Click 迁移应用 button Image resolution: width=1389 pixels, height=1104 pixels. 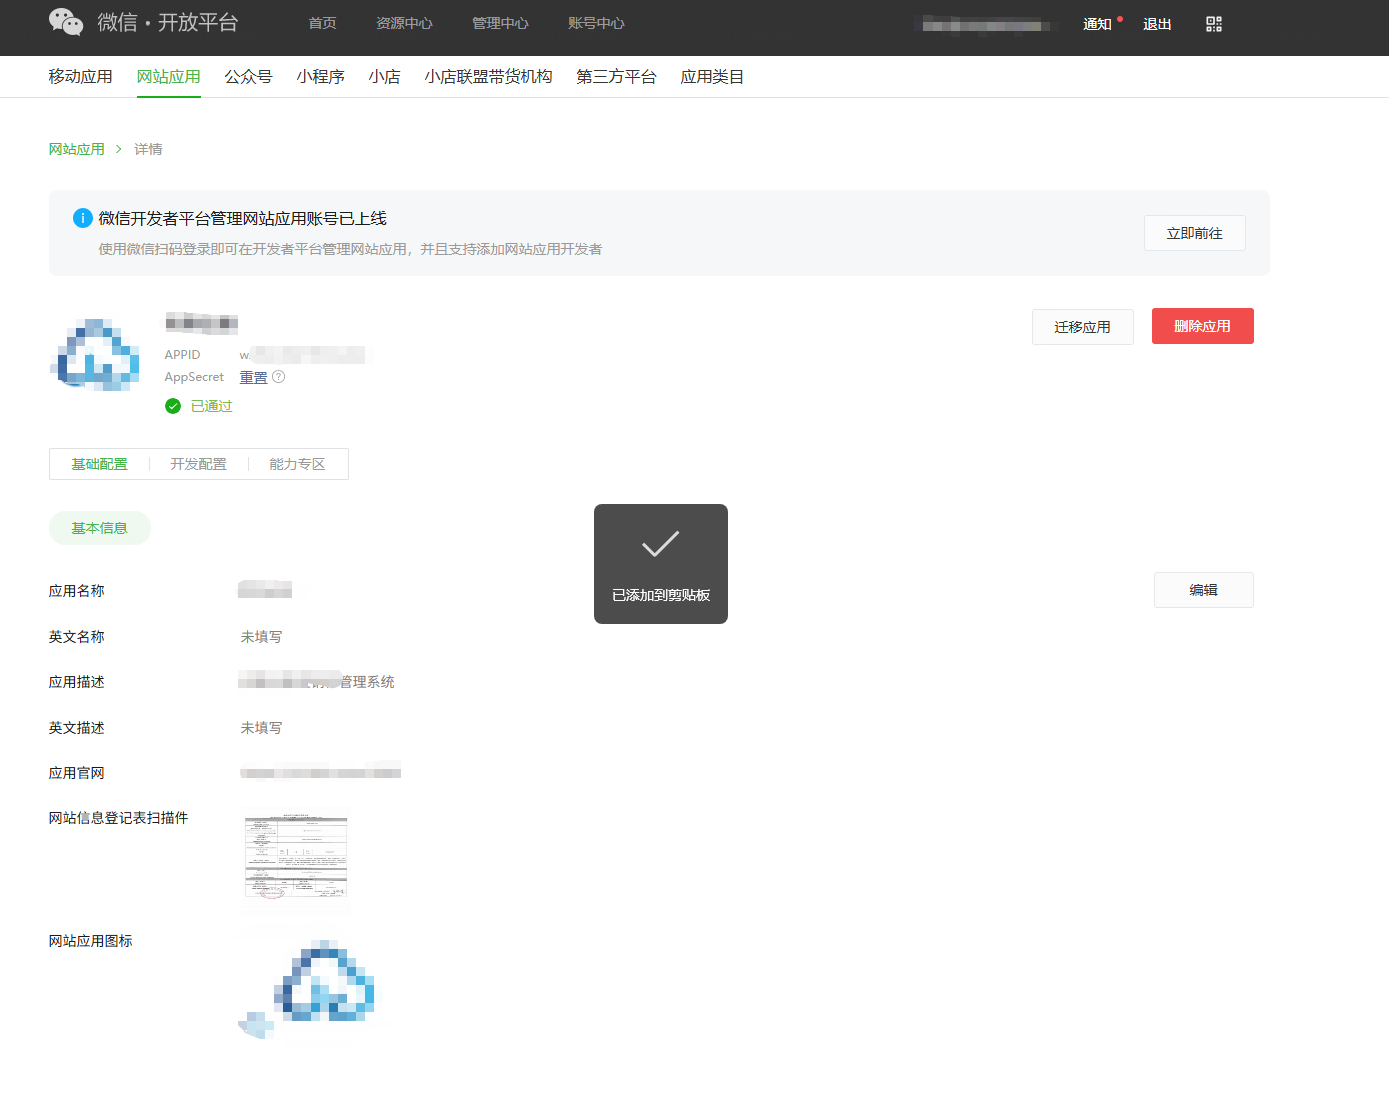click(x=1082, y=327)
